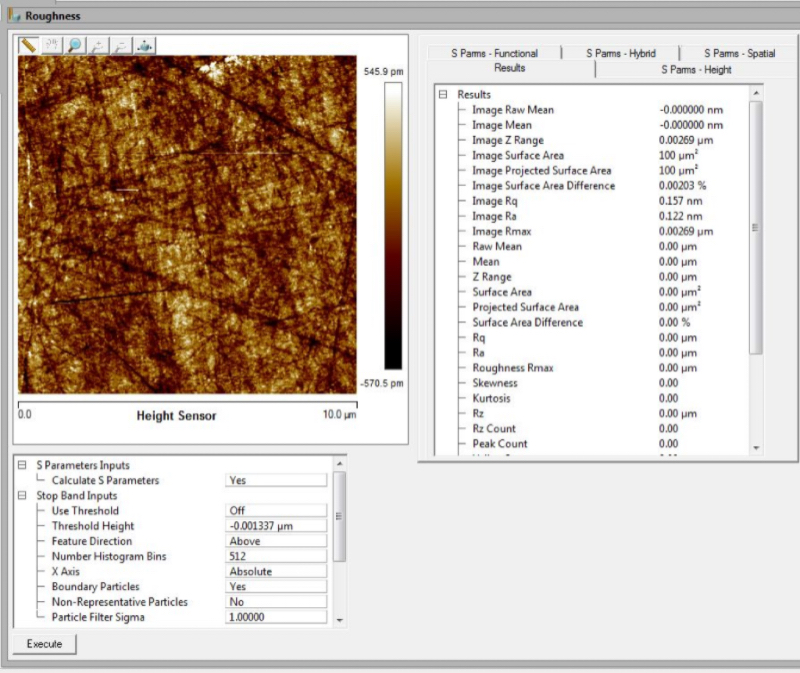Click the toolbar icon with plus mark
The image size is (800, 673).
click(98, 45)
